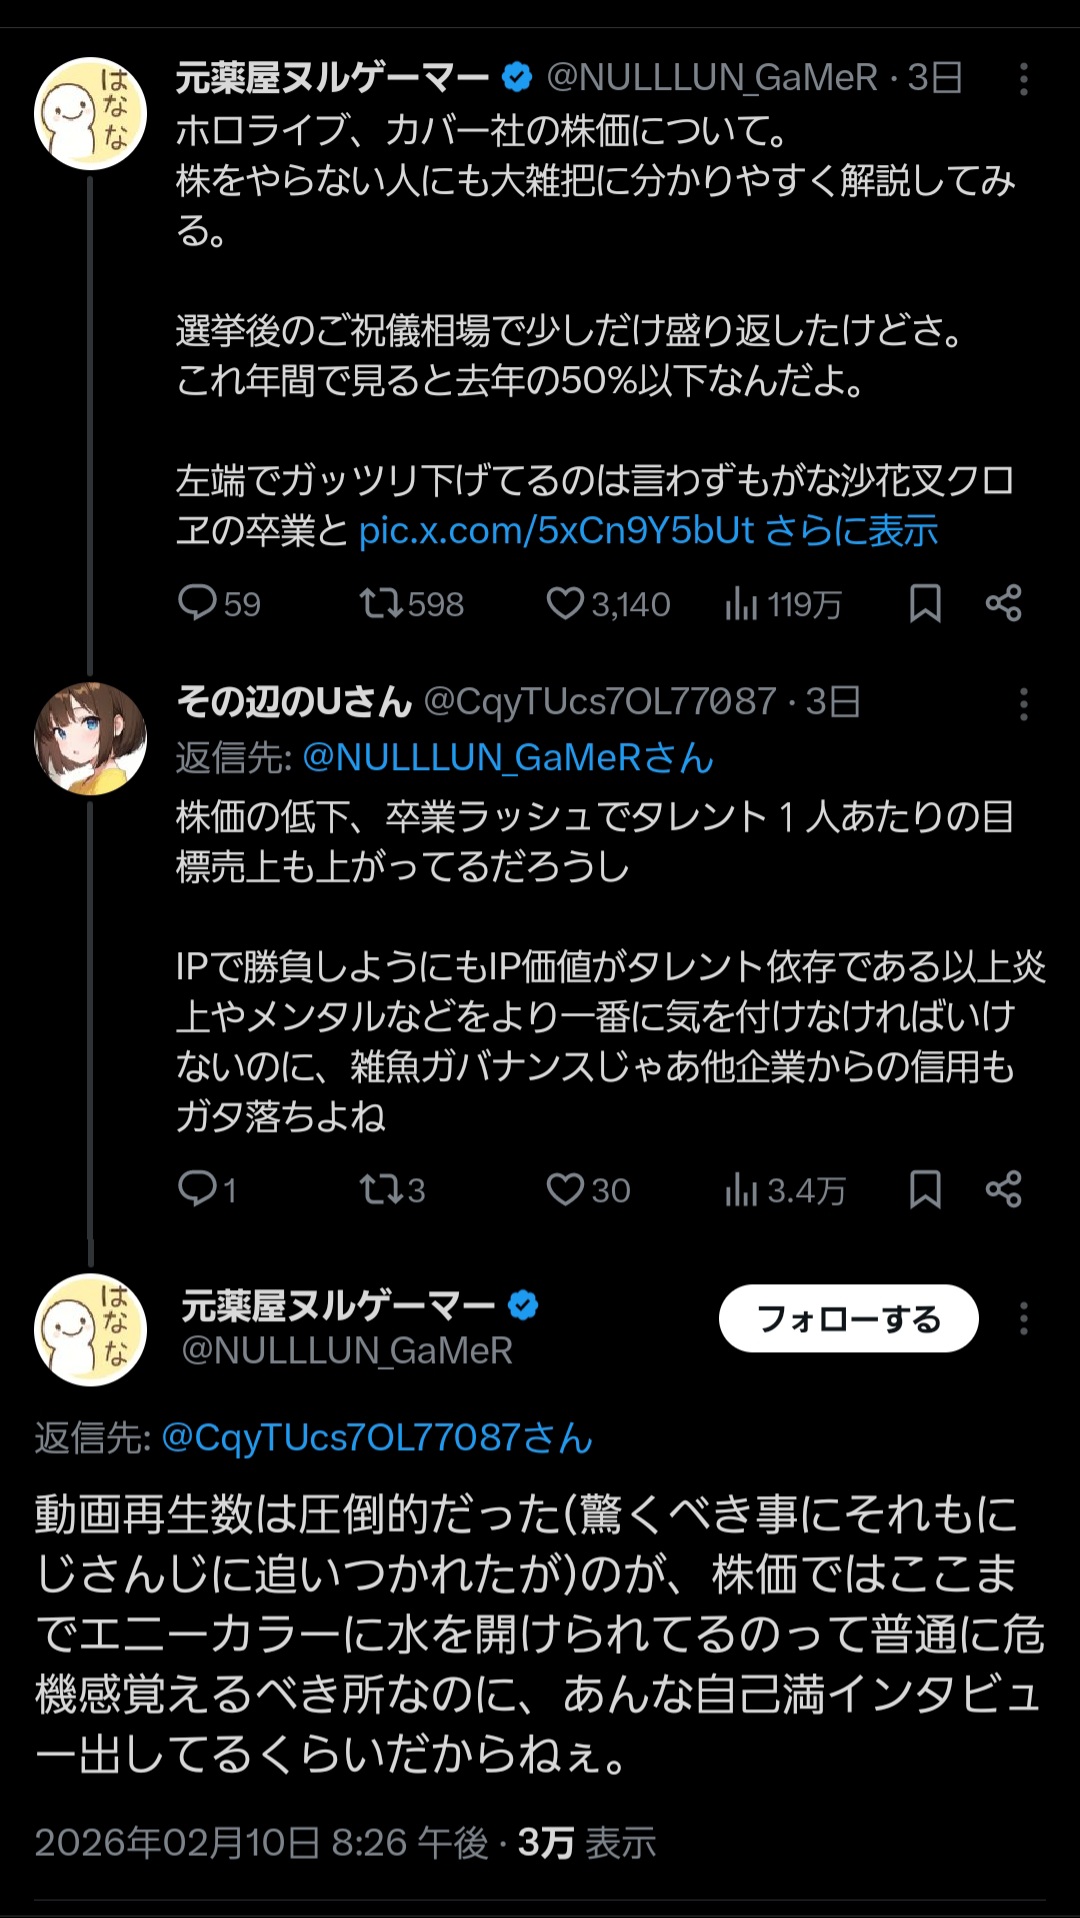1080x1918 pixels.
Task: Like the reply with 30 likes
Action: point(565,1189)
